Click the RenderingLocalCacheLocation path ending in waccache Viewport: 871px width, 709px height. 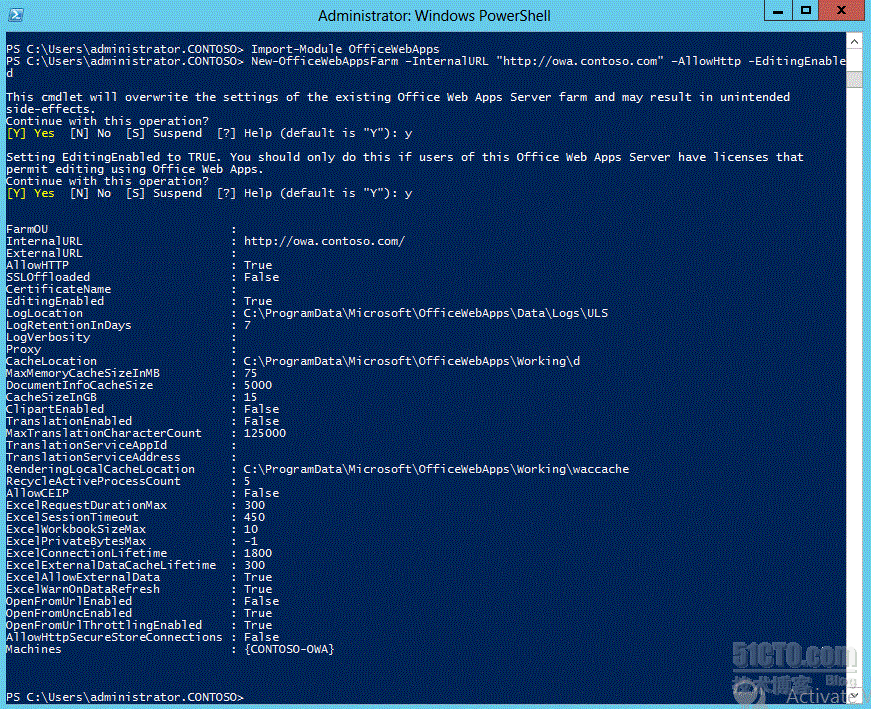pos(436,470)
